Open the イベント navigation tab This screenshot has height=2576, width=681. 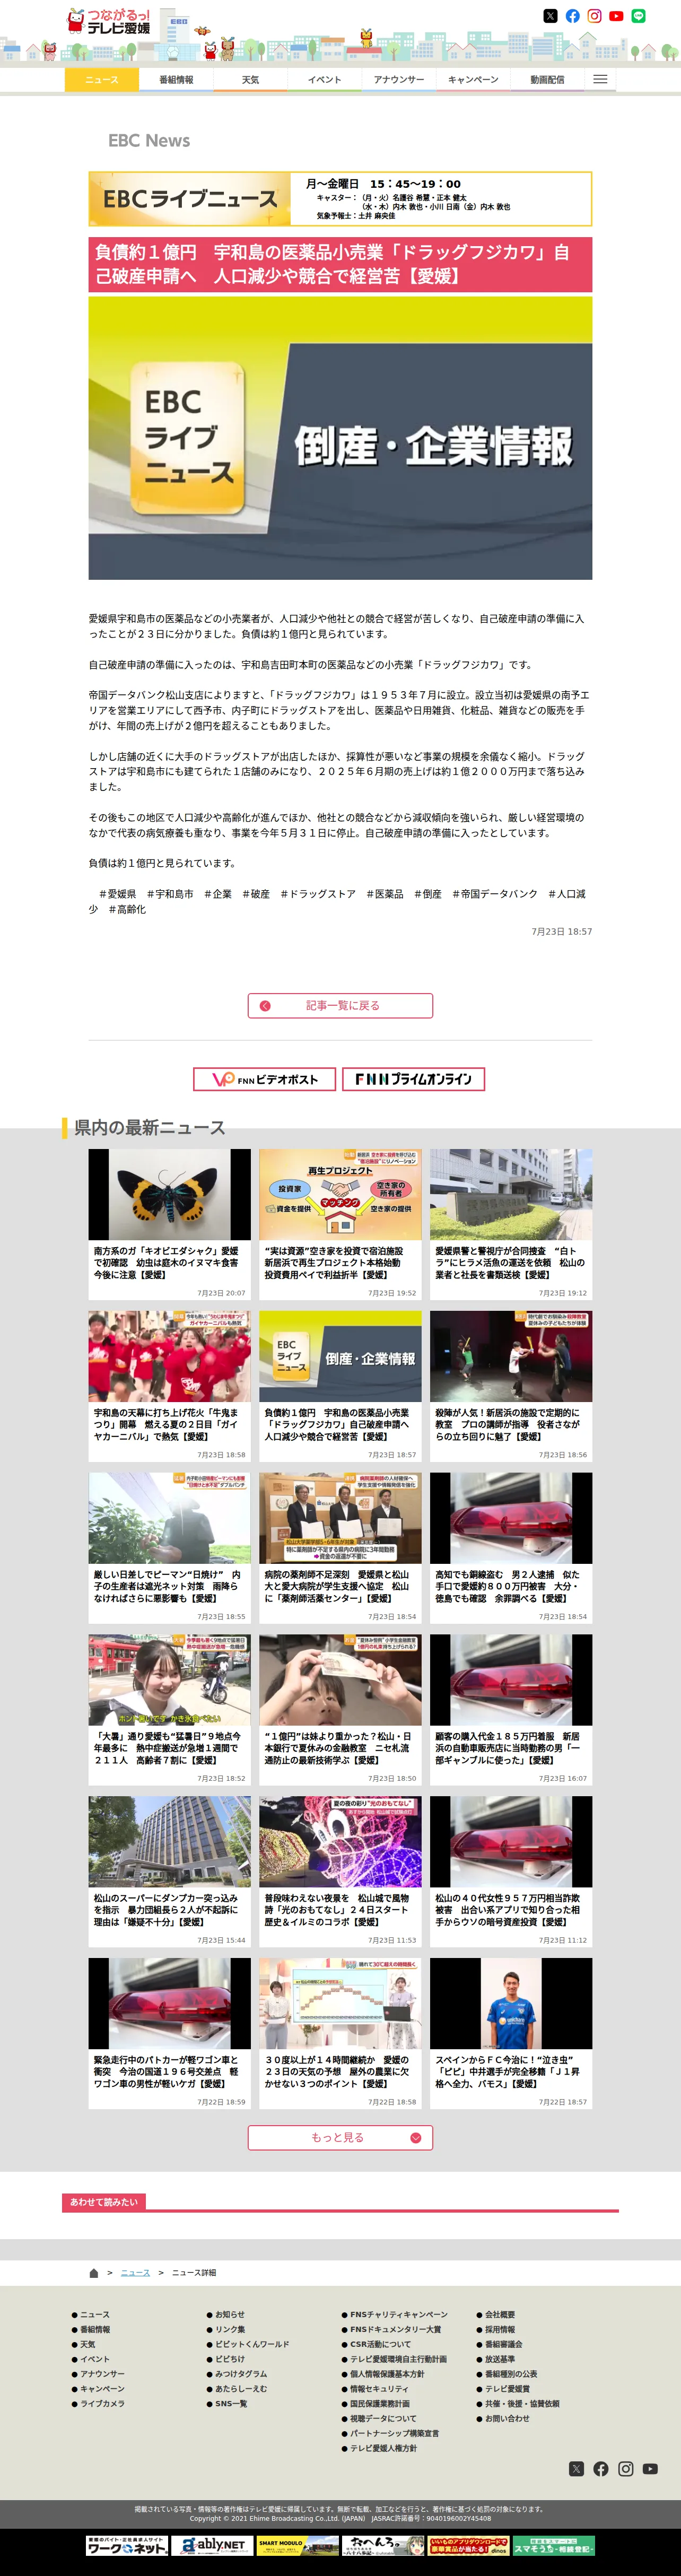(324, 79)
